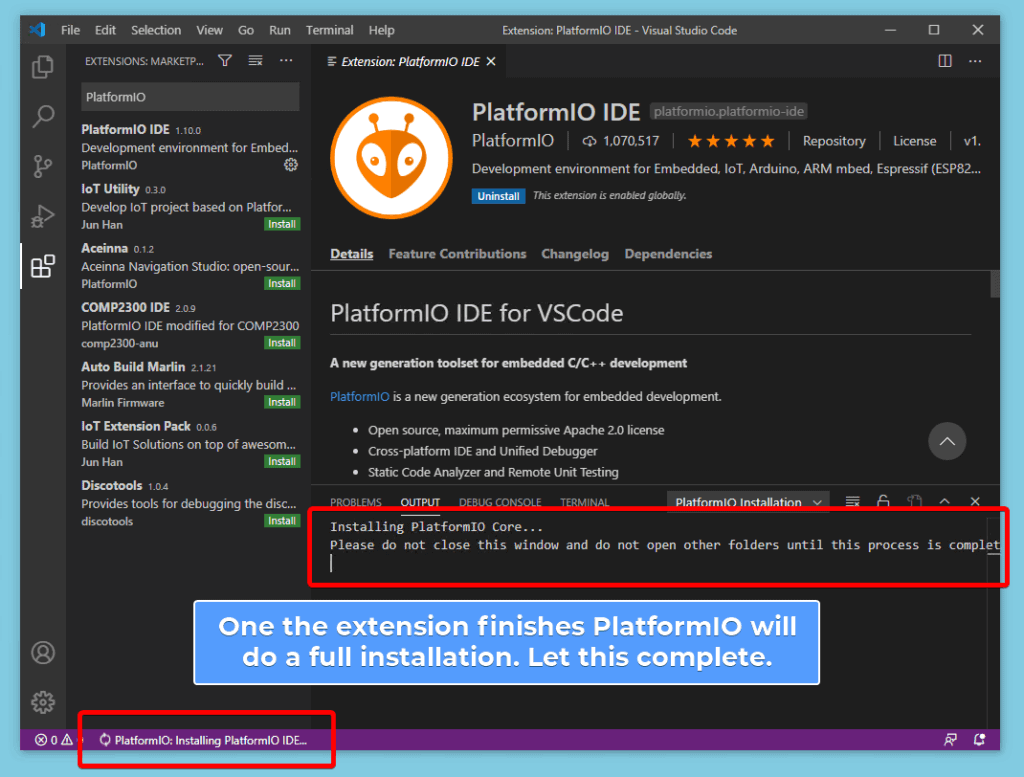Open the Terminal menu
Screen dimensions: 1024x777
click(329, 30)
